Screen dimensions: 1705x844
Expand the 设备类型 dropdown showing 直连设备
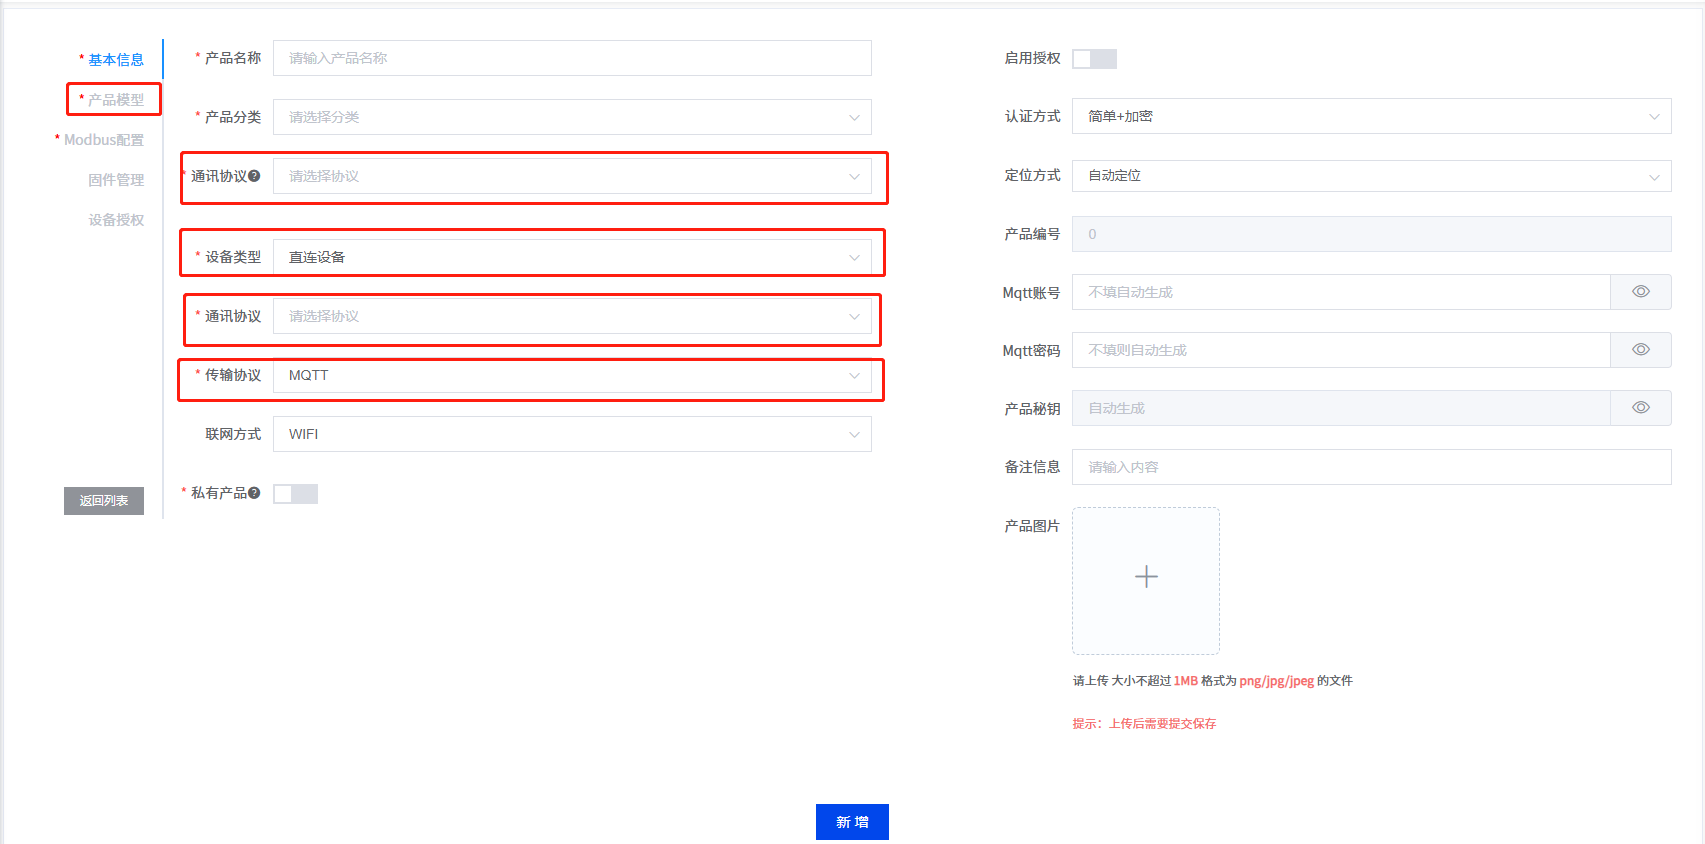pos(572,257)
